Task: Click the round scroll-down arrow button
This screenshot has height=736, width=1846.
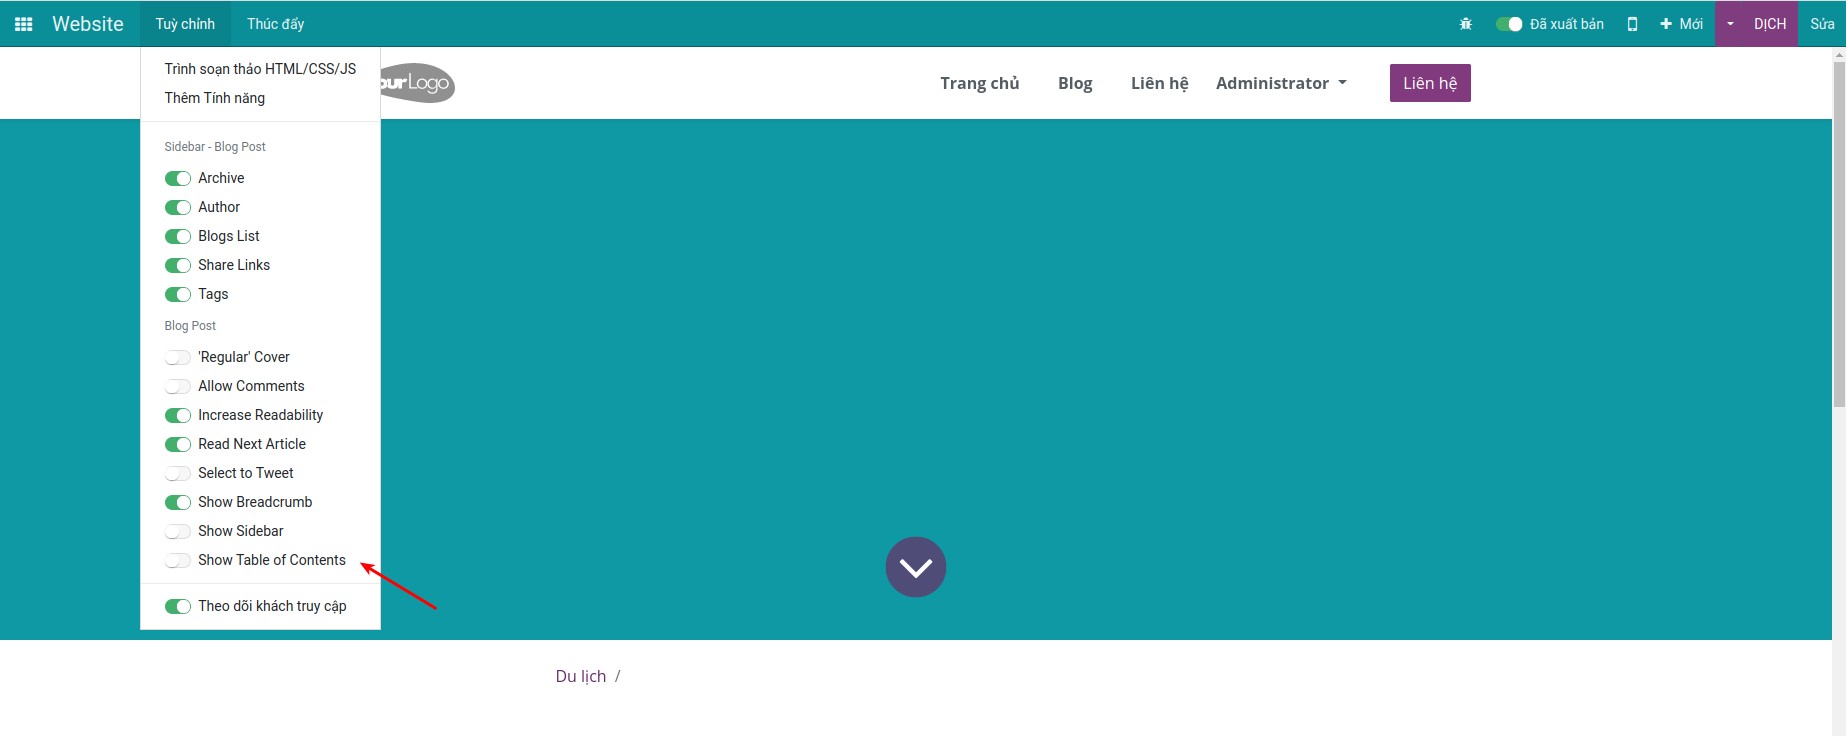Action: (x=915, y=567)
